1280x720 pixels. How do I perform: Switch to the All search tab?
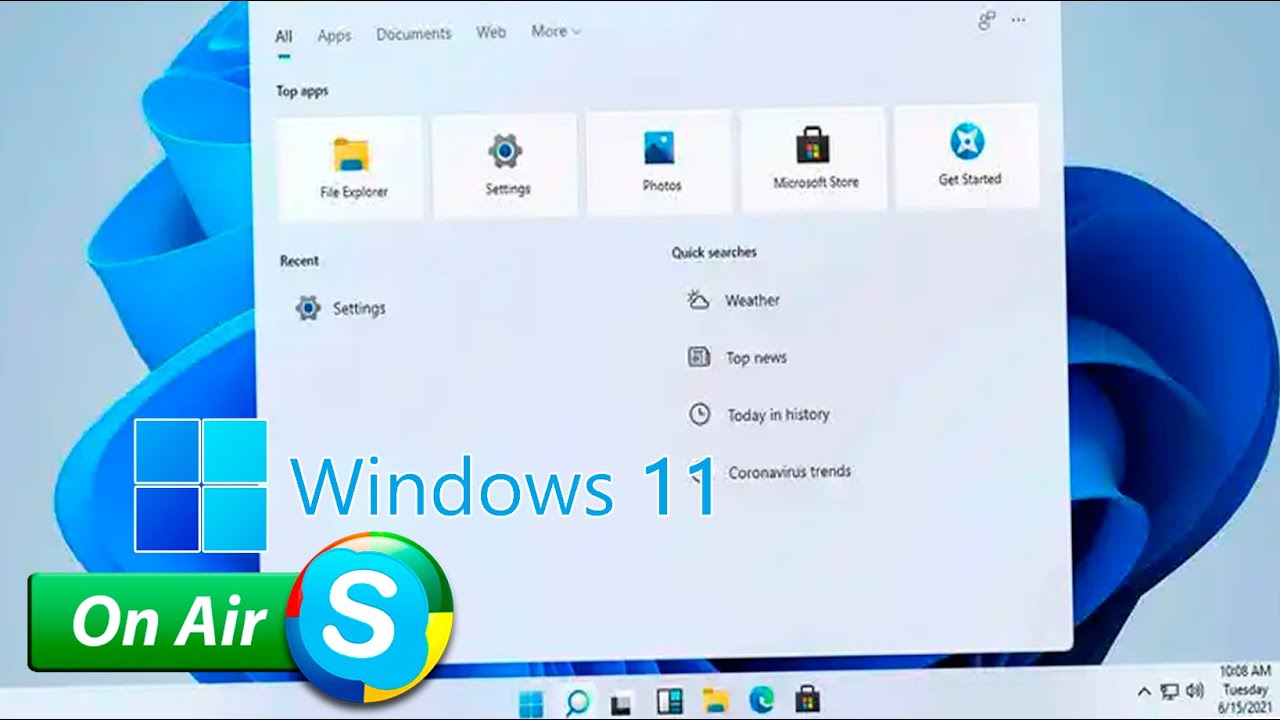284,37
